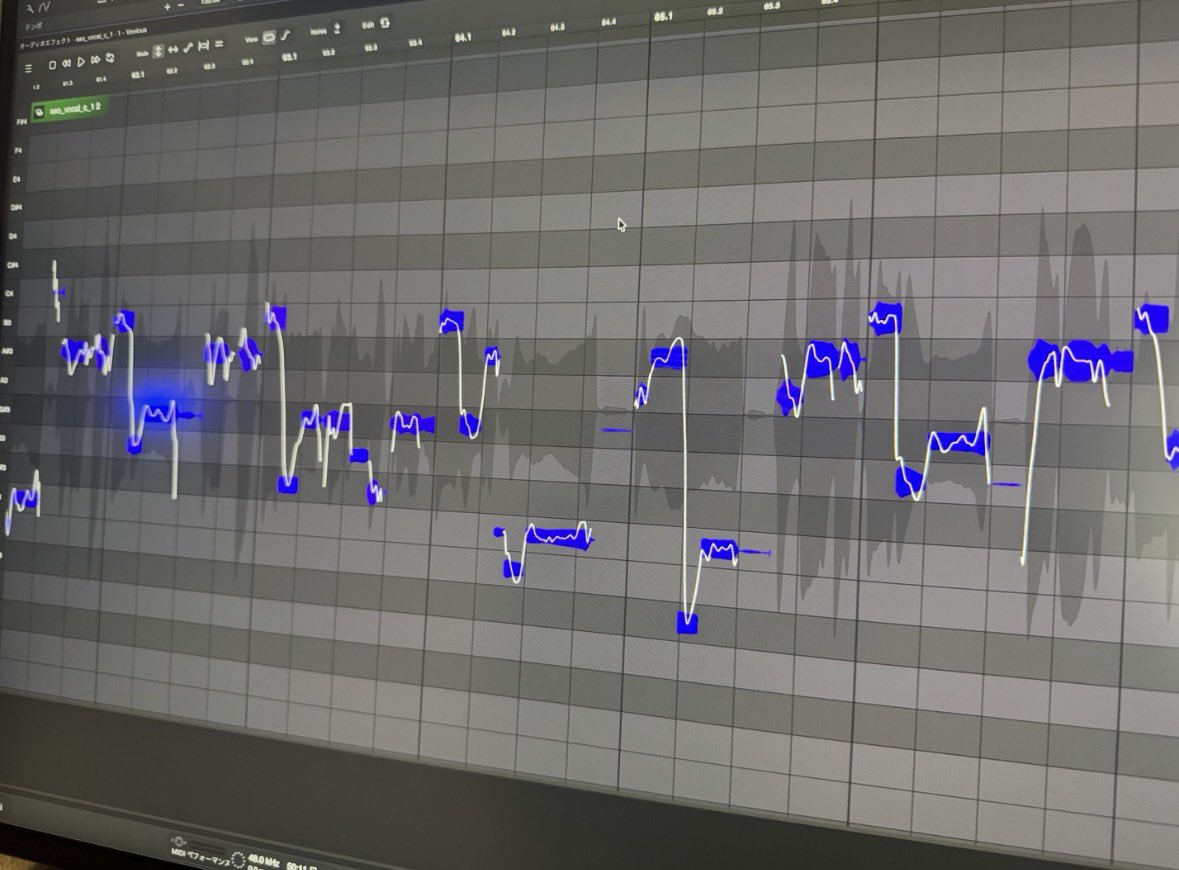Click the Edit icon button
This screenshot has height=870, width=1179.
[385, 23]
